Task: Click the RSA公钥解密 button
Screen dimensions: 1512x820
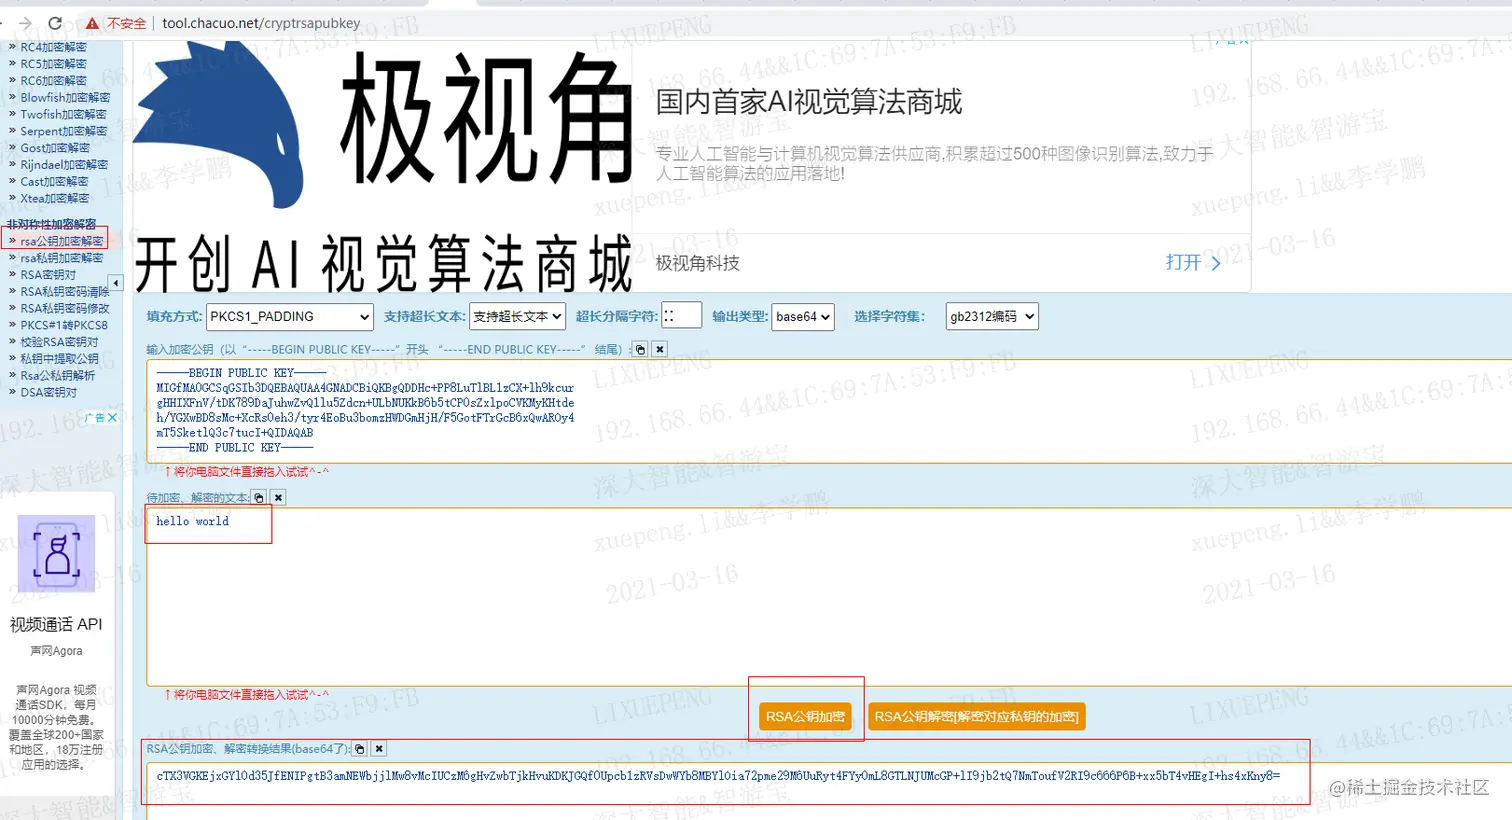Action: [x=976, y=716]
